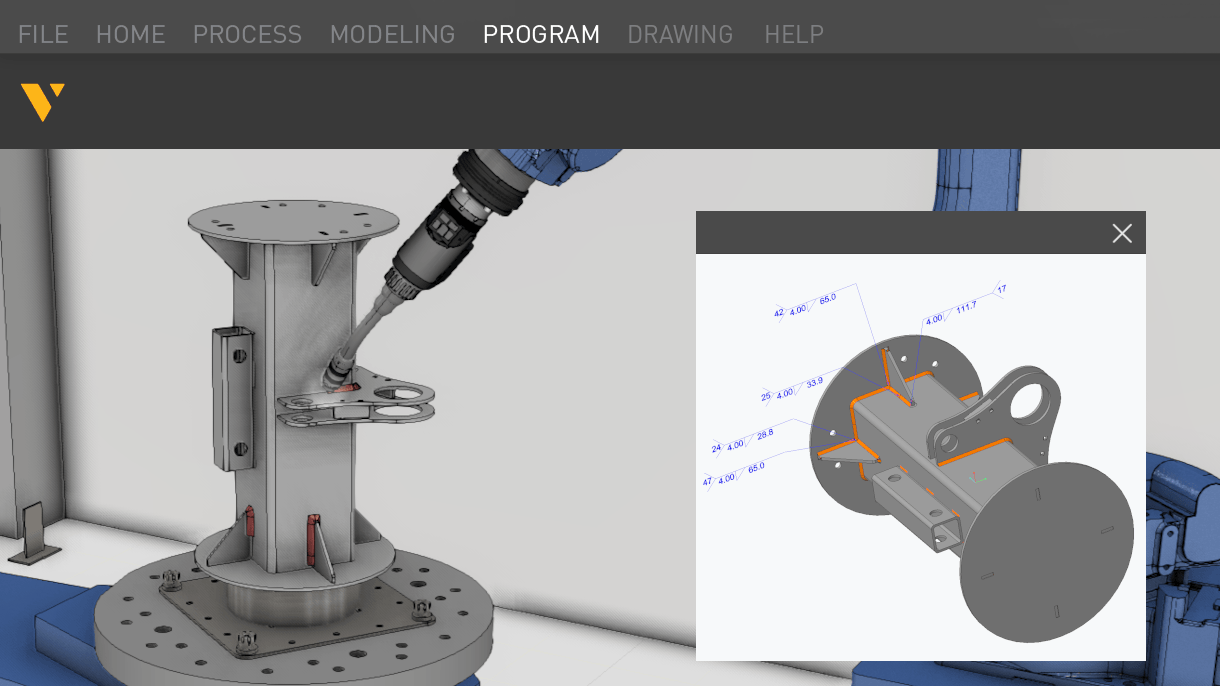Open the PROCESS tab
The image size is (1220, 686).
247,34
